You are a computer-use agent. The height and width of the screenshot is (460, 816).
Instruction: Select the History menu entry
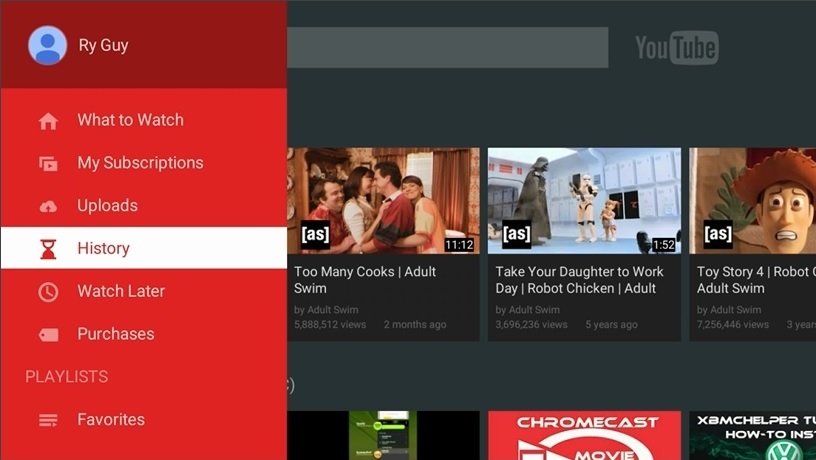coord(144,248)
